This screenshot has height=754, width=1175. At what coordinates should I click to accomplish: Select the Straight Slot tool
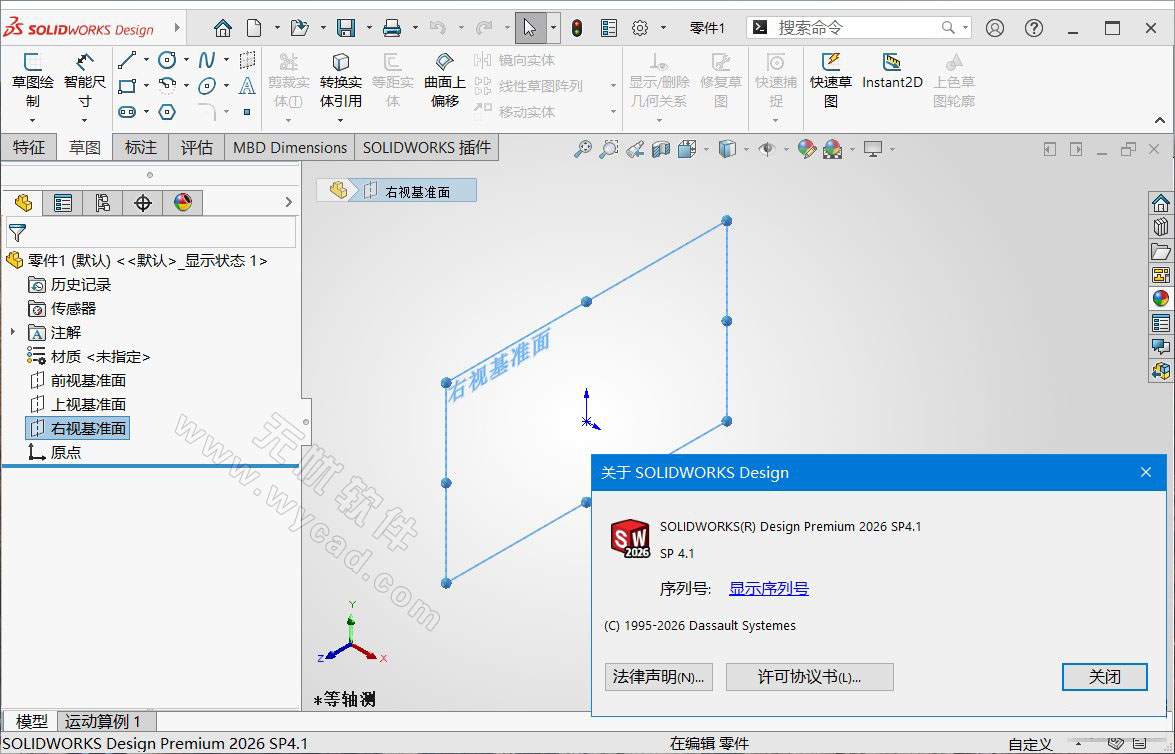(127, 112)
